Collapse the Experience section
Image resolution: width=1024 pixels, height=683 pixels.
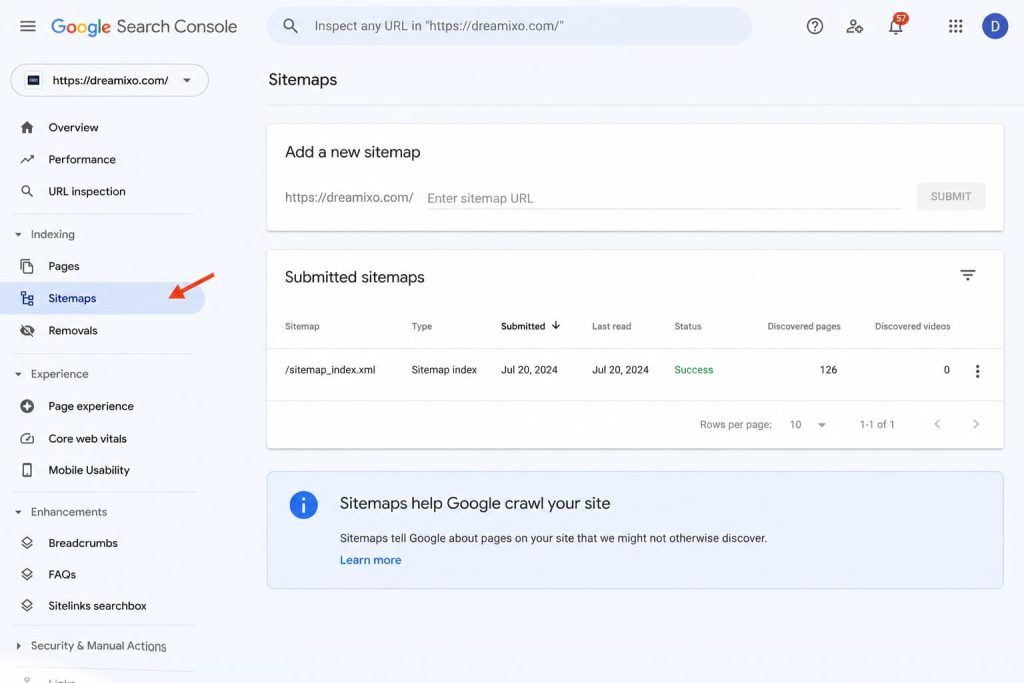click(x=18, y=374)
